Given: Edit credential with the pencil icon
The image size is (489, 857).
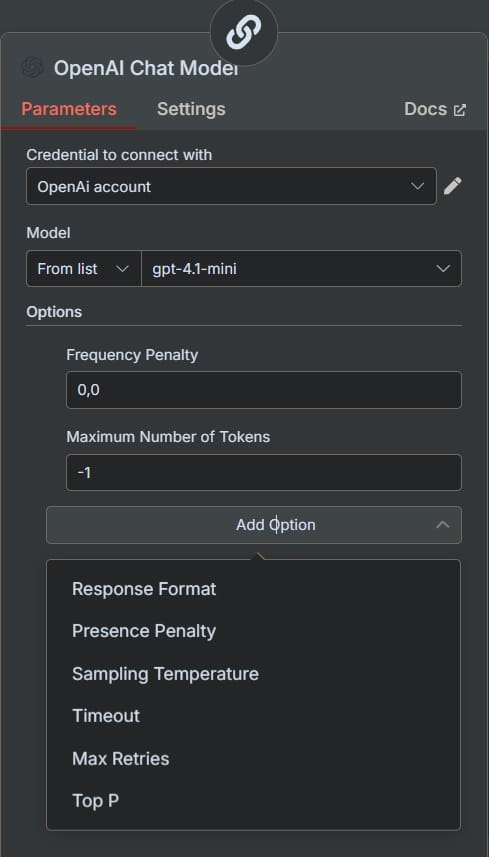Looking at the screenshot, I should pyautogui.click(x=452, y=186).
